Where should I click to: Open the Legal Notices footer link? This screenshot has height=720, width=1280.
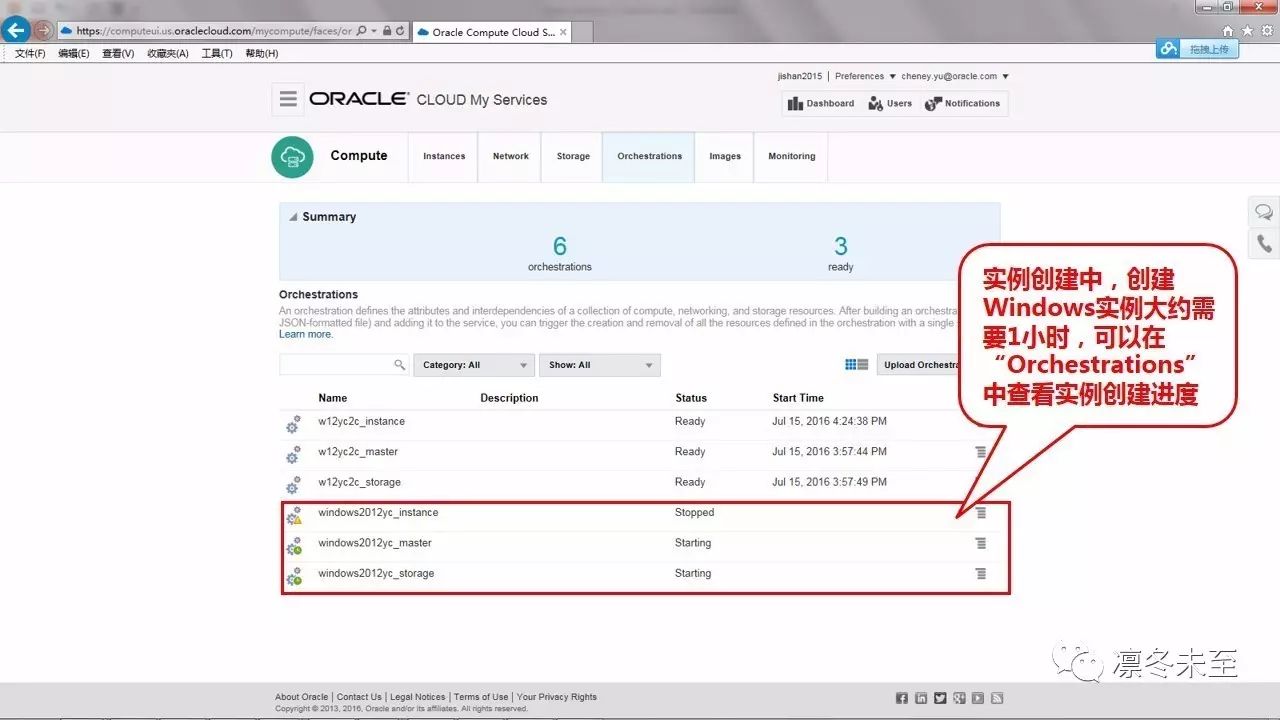tap(418, 697)
